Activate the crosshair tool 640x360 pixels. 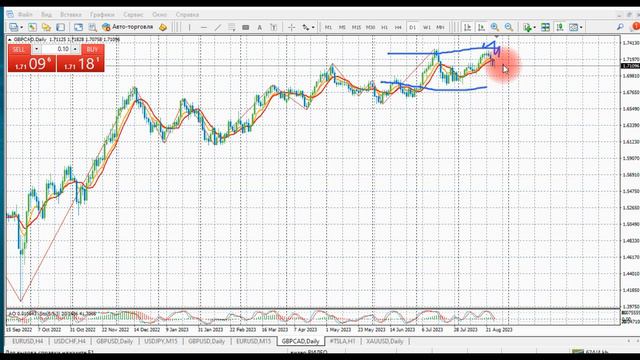291,27
